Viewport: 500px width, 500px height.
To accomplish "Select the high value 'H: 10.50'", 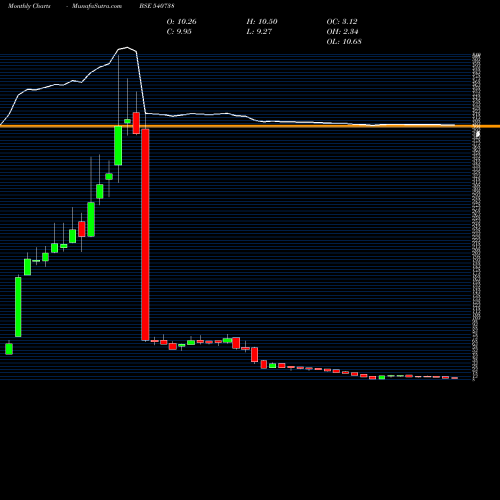I will (262, 21).
